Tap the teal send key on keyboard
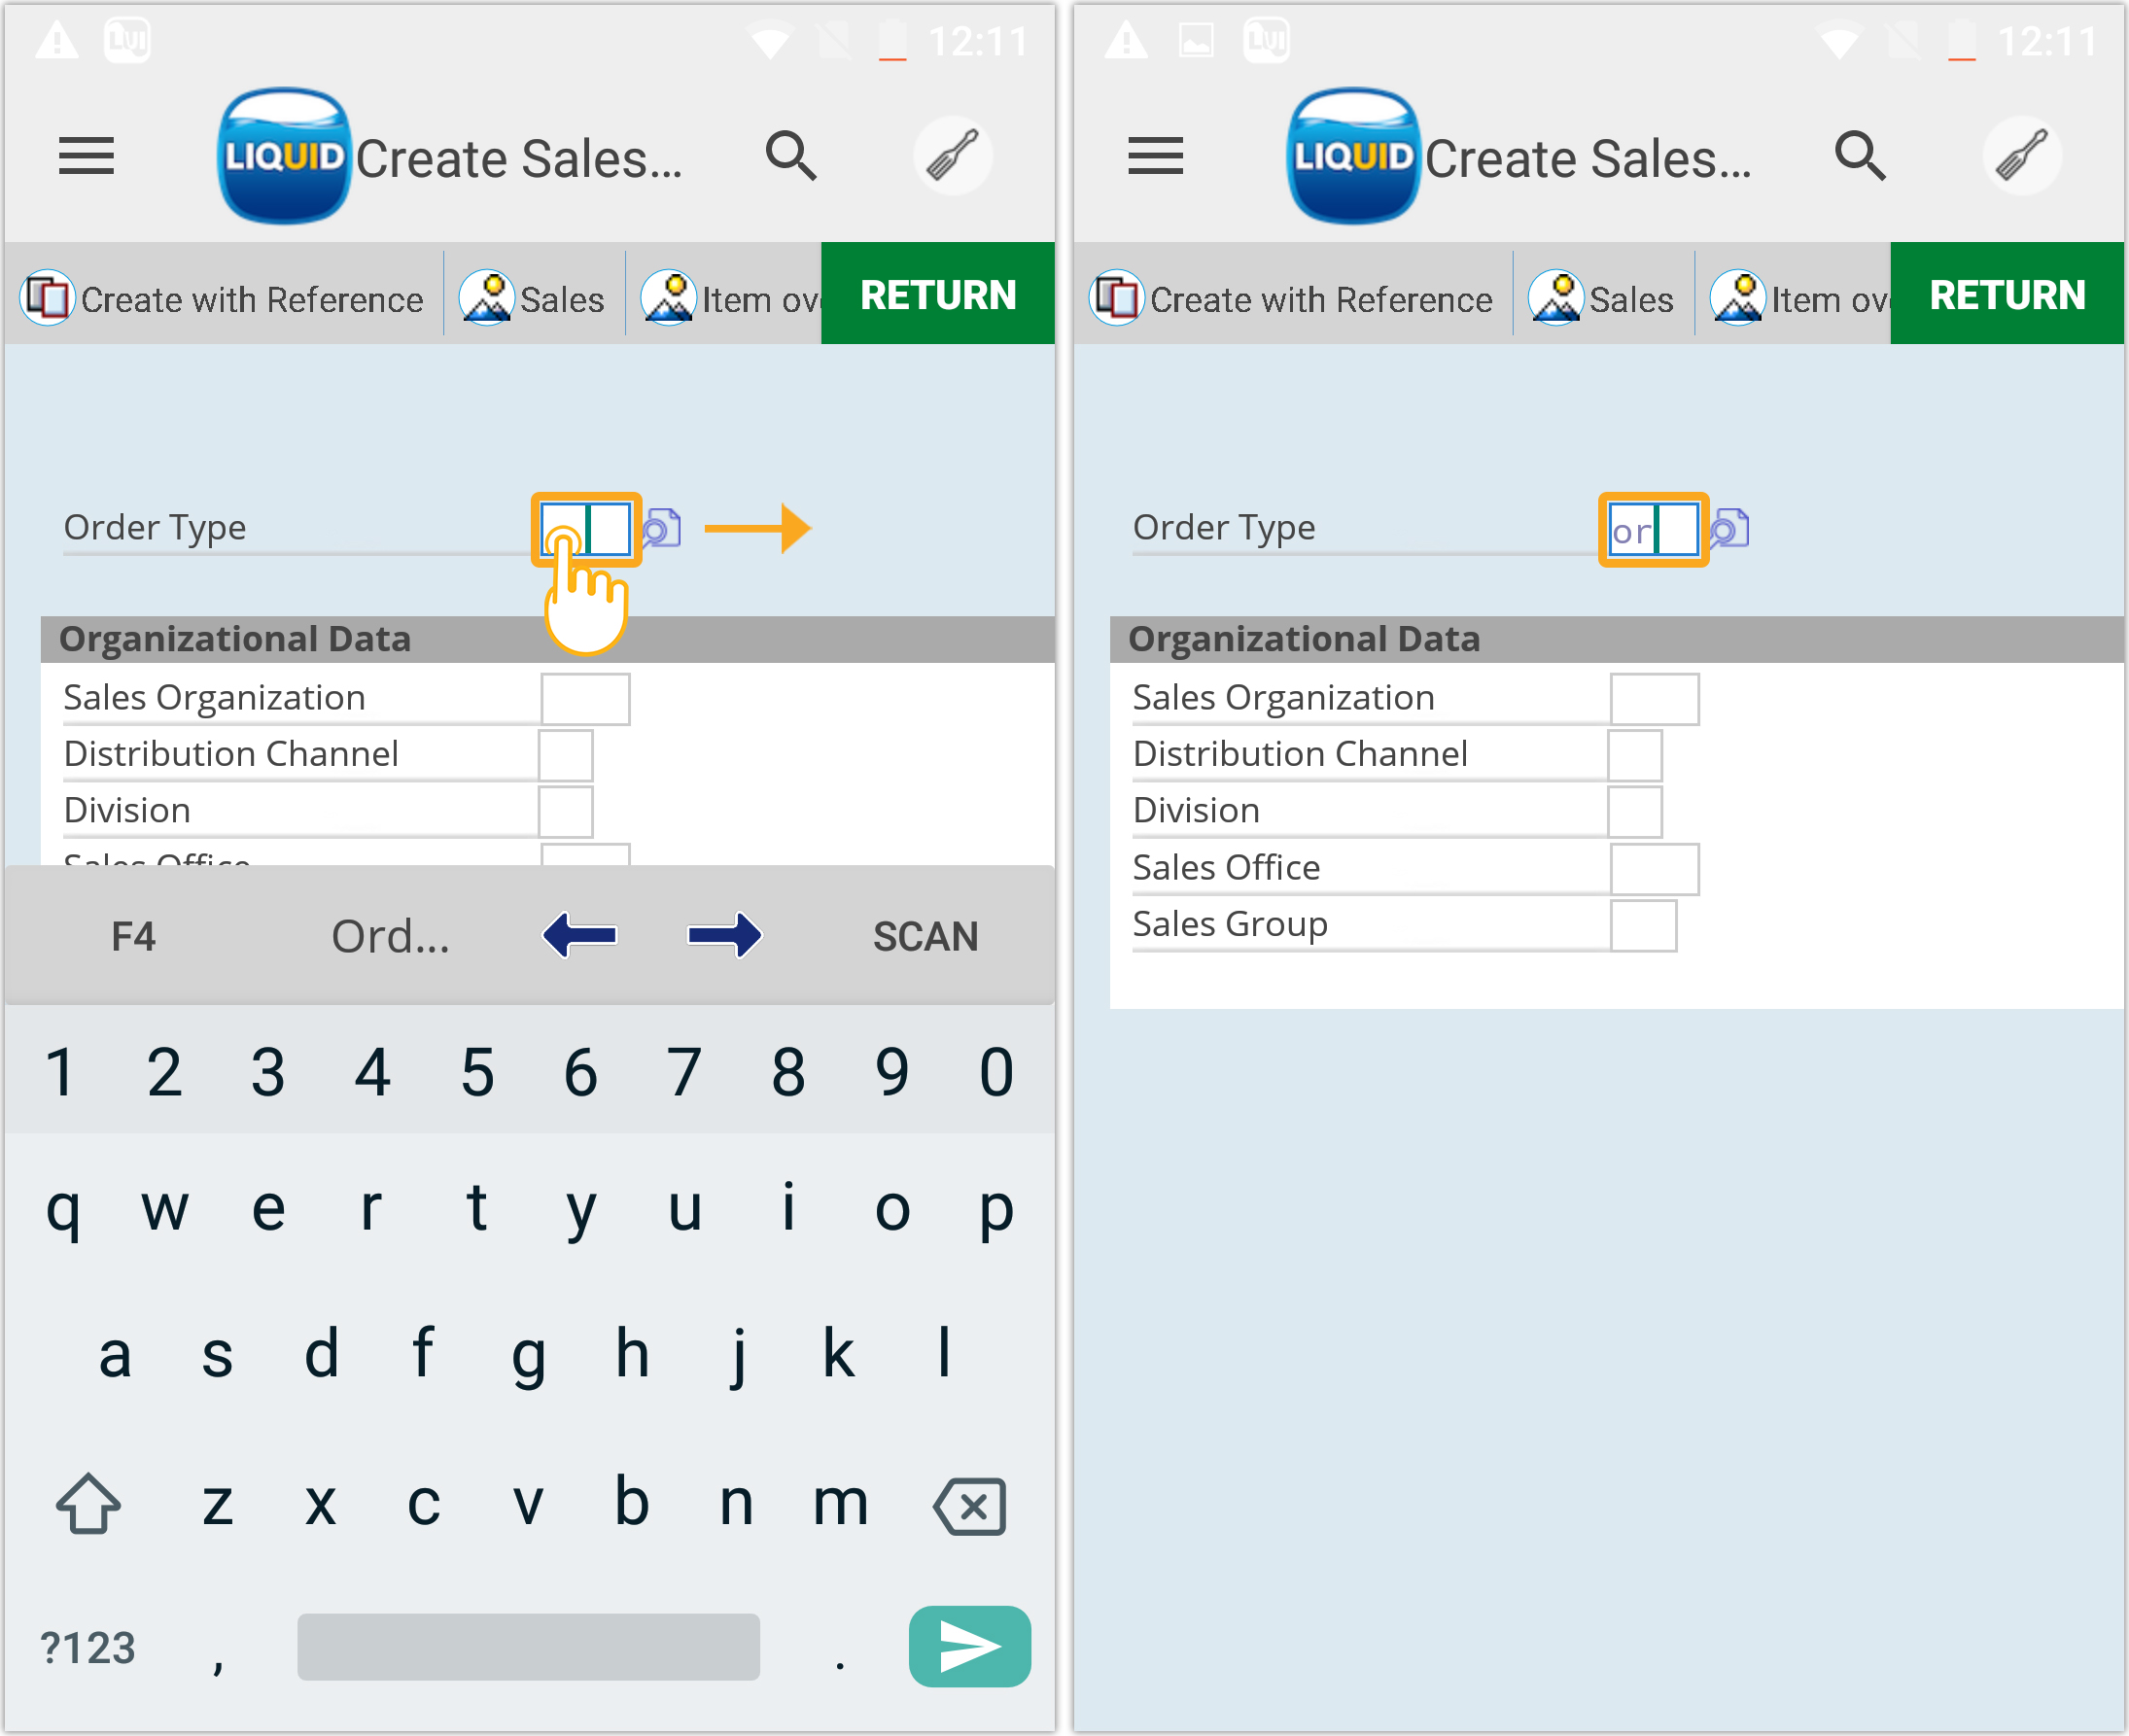The image size is (2129, 1736). tap(968, 1646)
